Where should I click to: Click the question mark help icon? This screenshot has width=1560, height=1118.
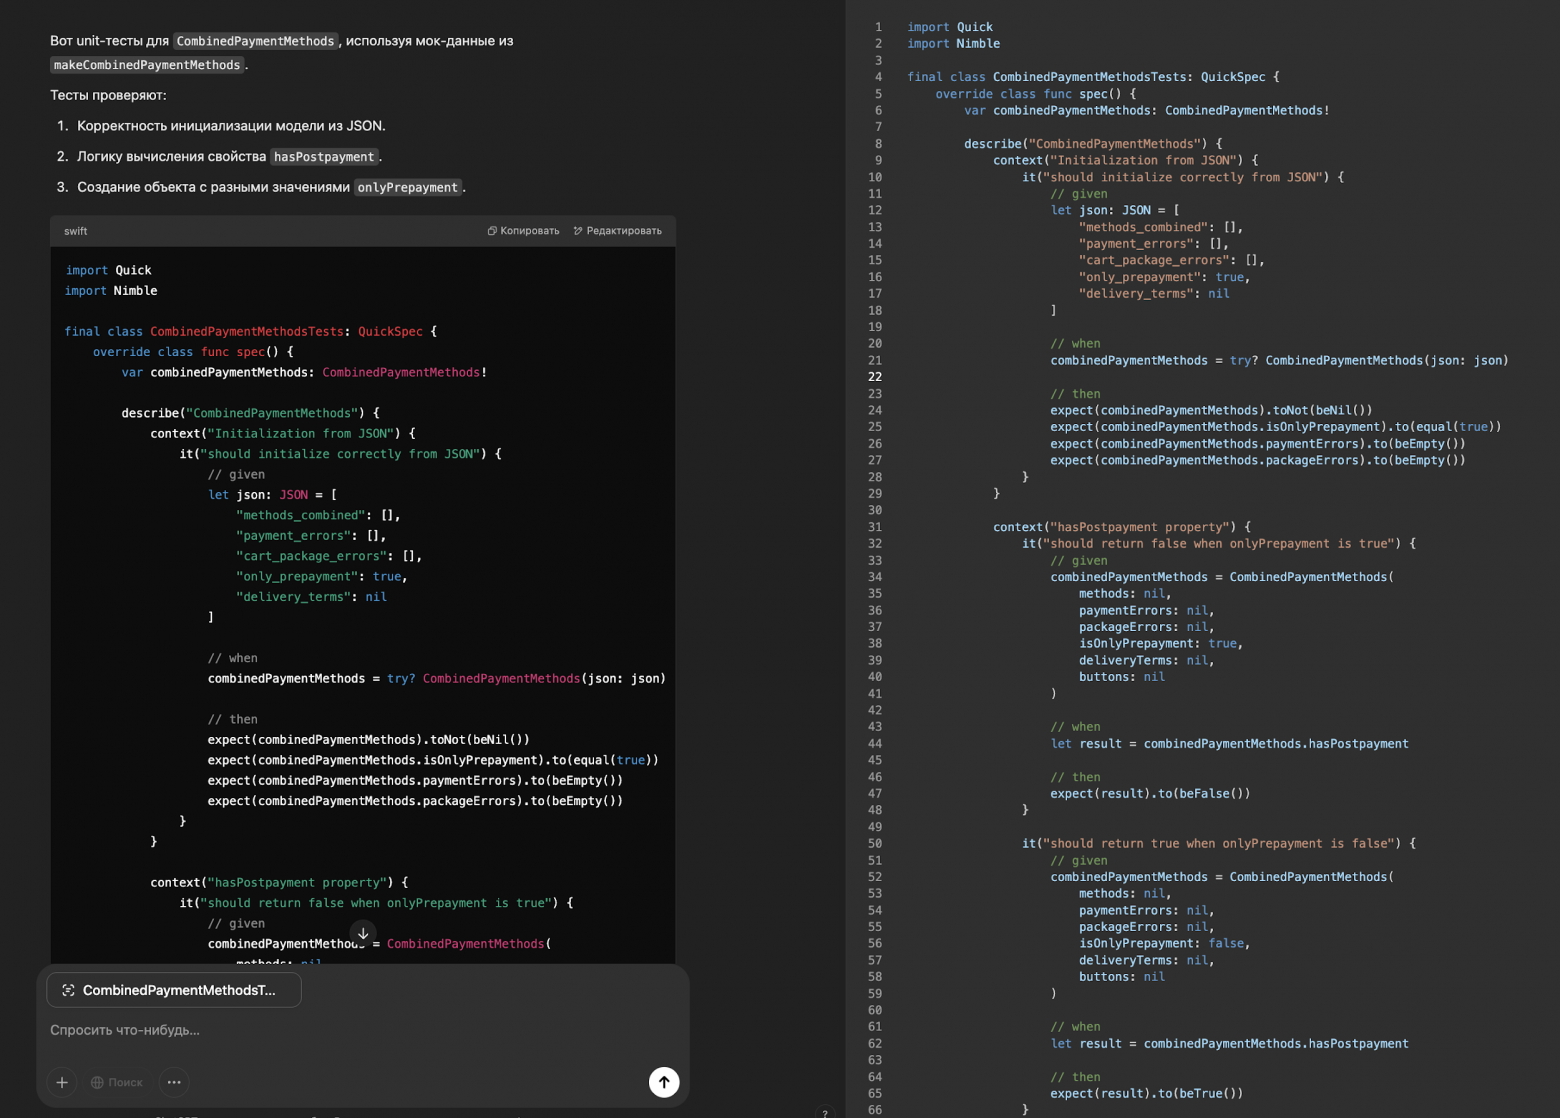[x=824, y=1113]
